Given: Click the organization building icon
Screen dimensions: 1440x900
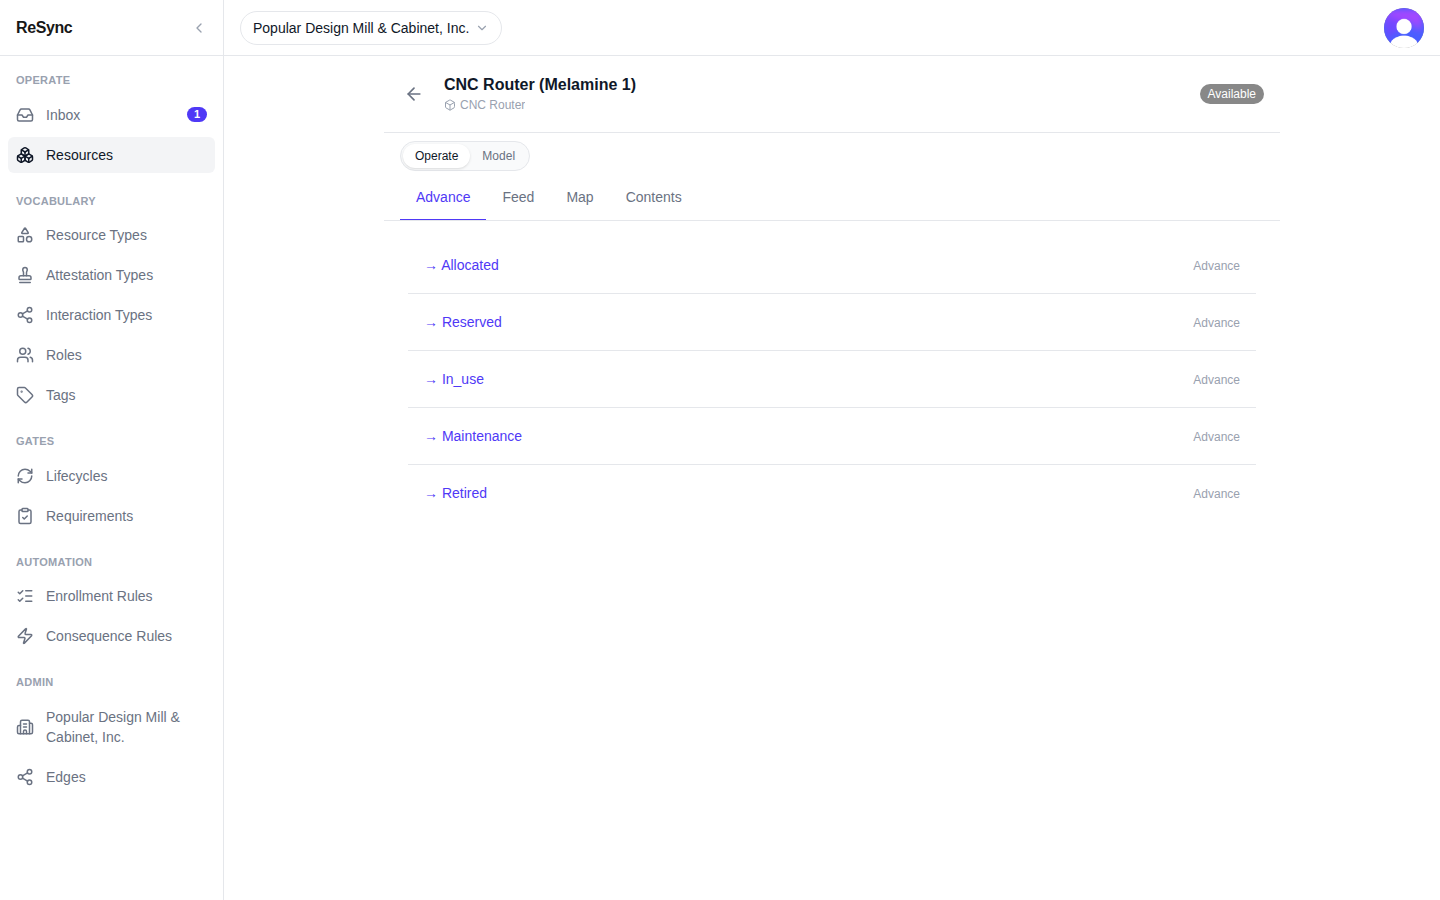Looking at the screenshot, I should click(25, 727).
